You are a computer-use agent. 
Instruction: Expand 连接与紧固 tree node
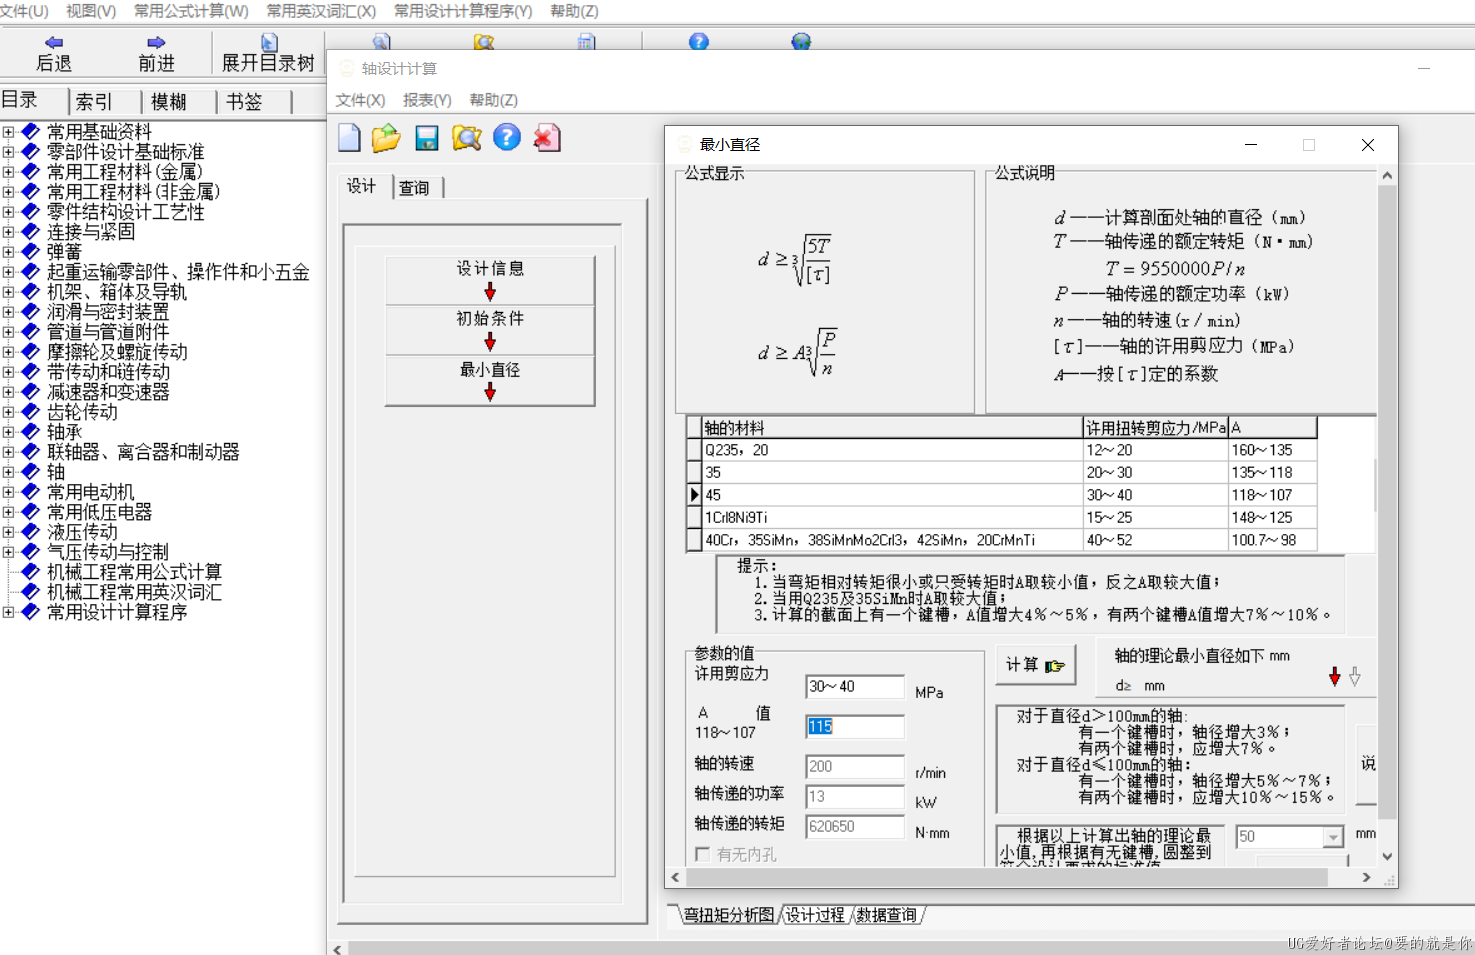click(x=8, y=232)
